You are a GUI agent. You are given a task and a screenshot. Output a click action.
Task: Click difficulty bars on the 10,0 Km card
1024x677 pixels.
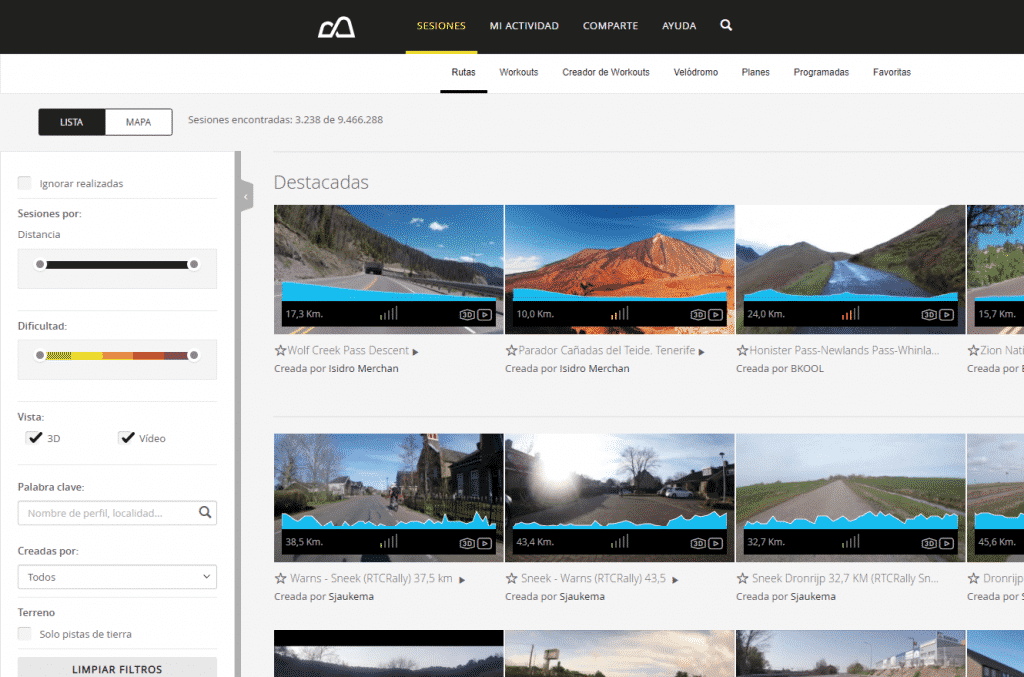click(x=620, y=313)
